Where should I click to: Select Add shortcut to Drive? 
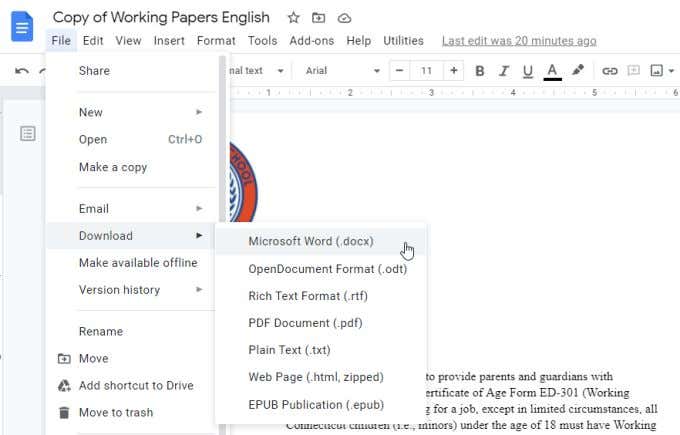click(131, 385)
